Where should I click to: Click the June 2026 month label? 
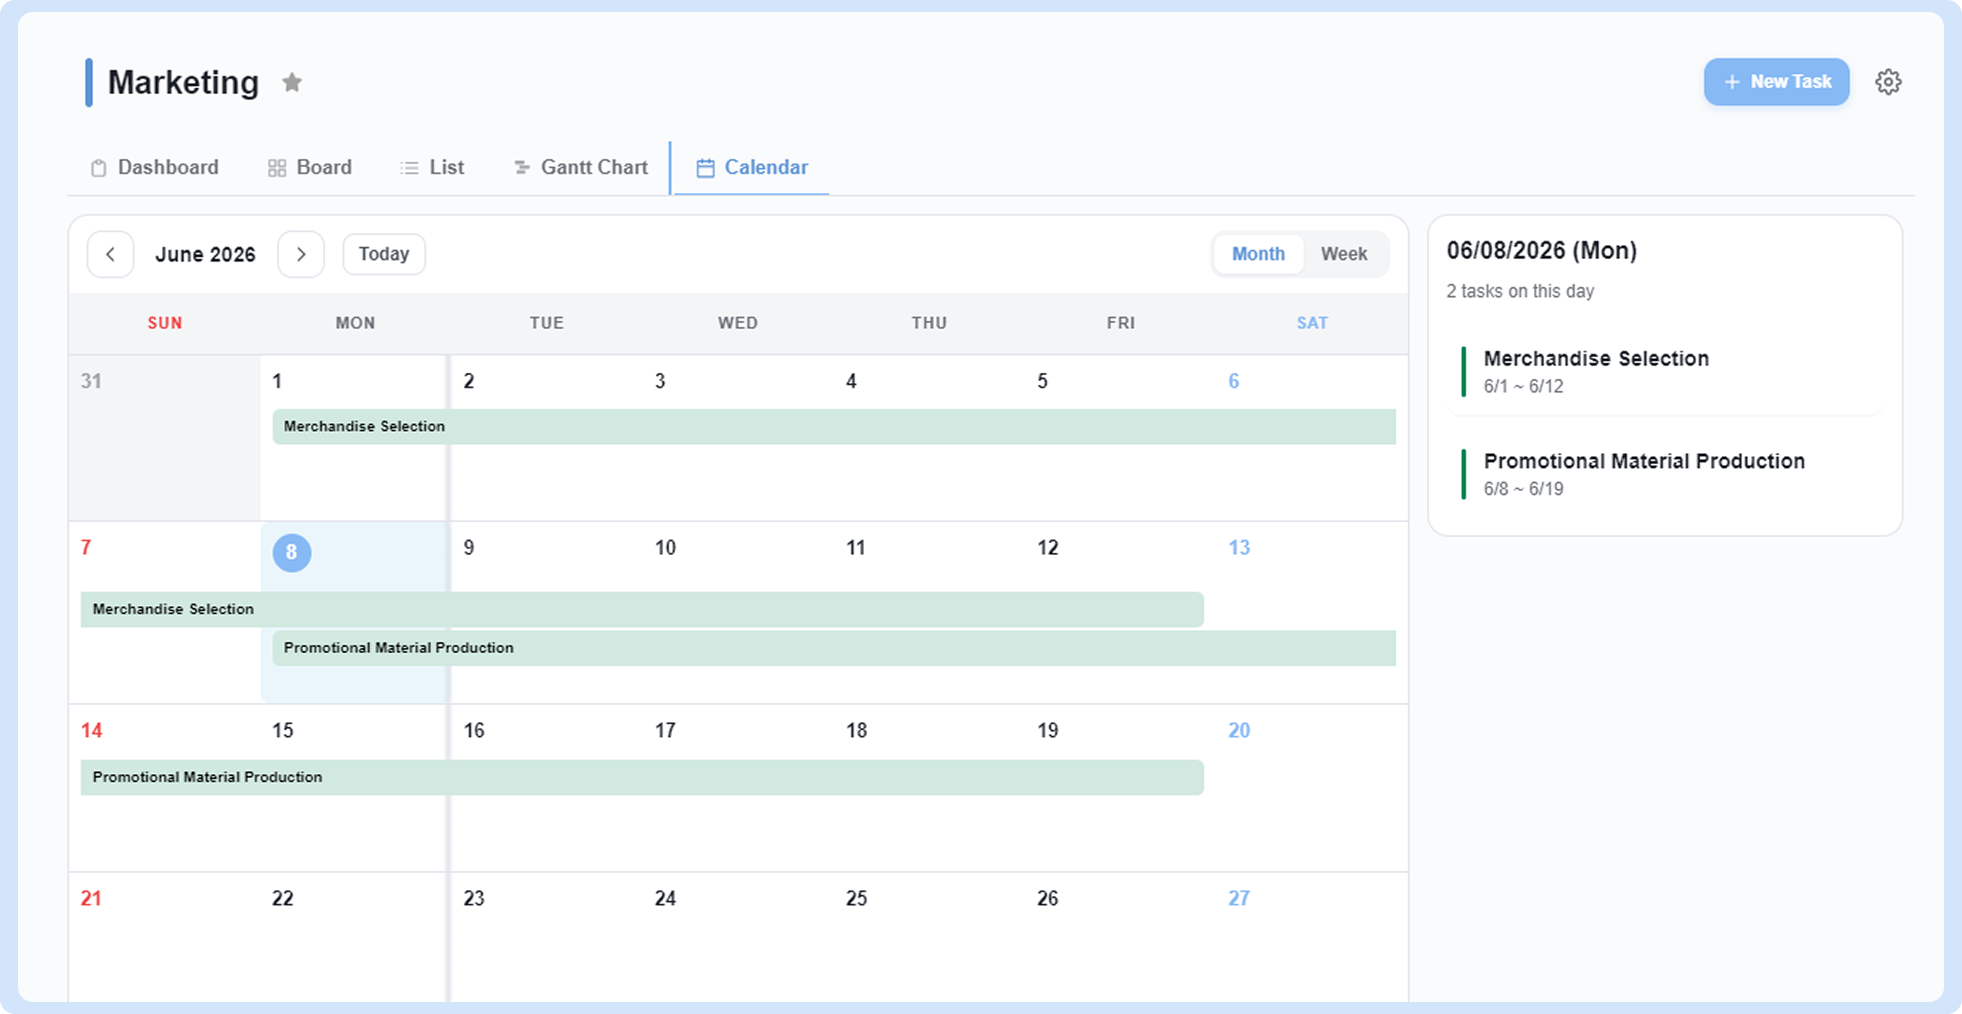205,254
